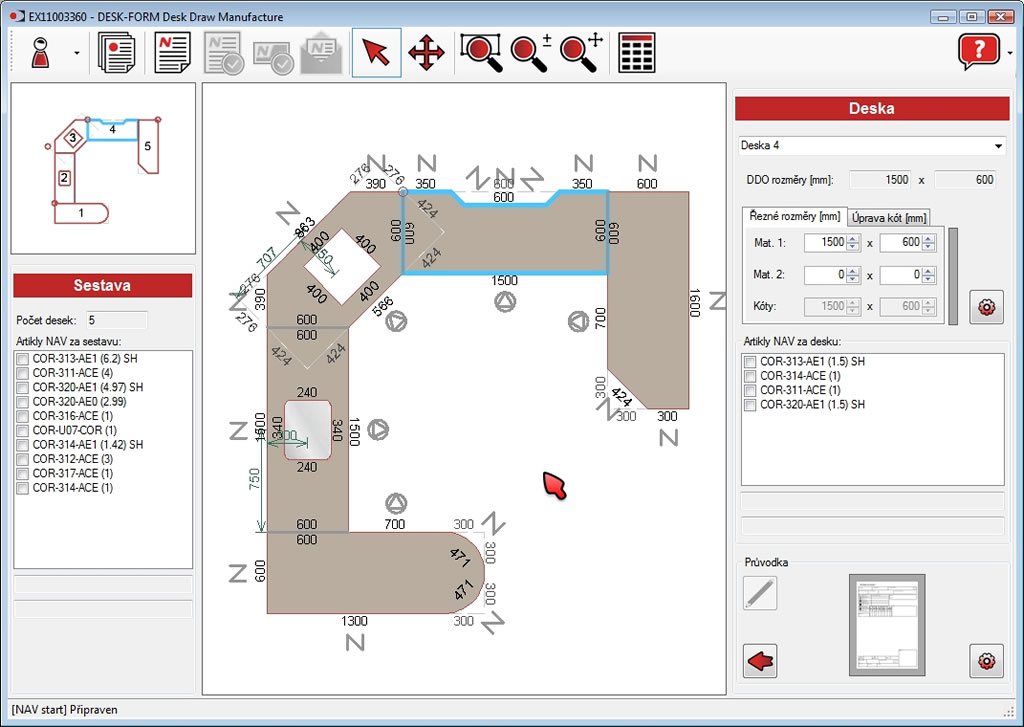Click the red help question mark icon
The image size is (1024, 727).
pos(978,52)
